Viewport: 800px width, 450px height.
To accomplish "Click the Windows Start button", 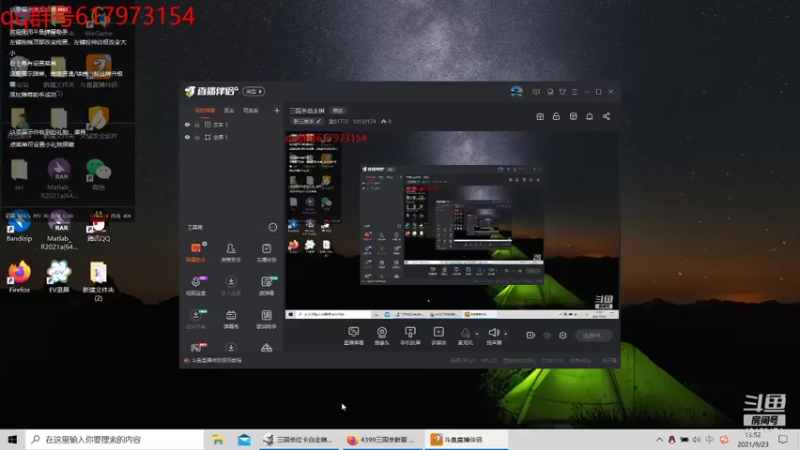I will click(x=12, y=439).
